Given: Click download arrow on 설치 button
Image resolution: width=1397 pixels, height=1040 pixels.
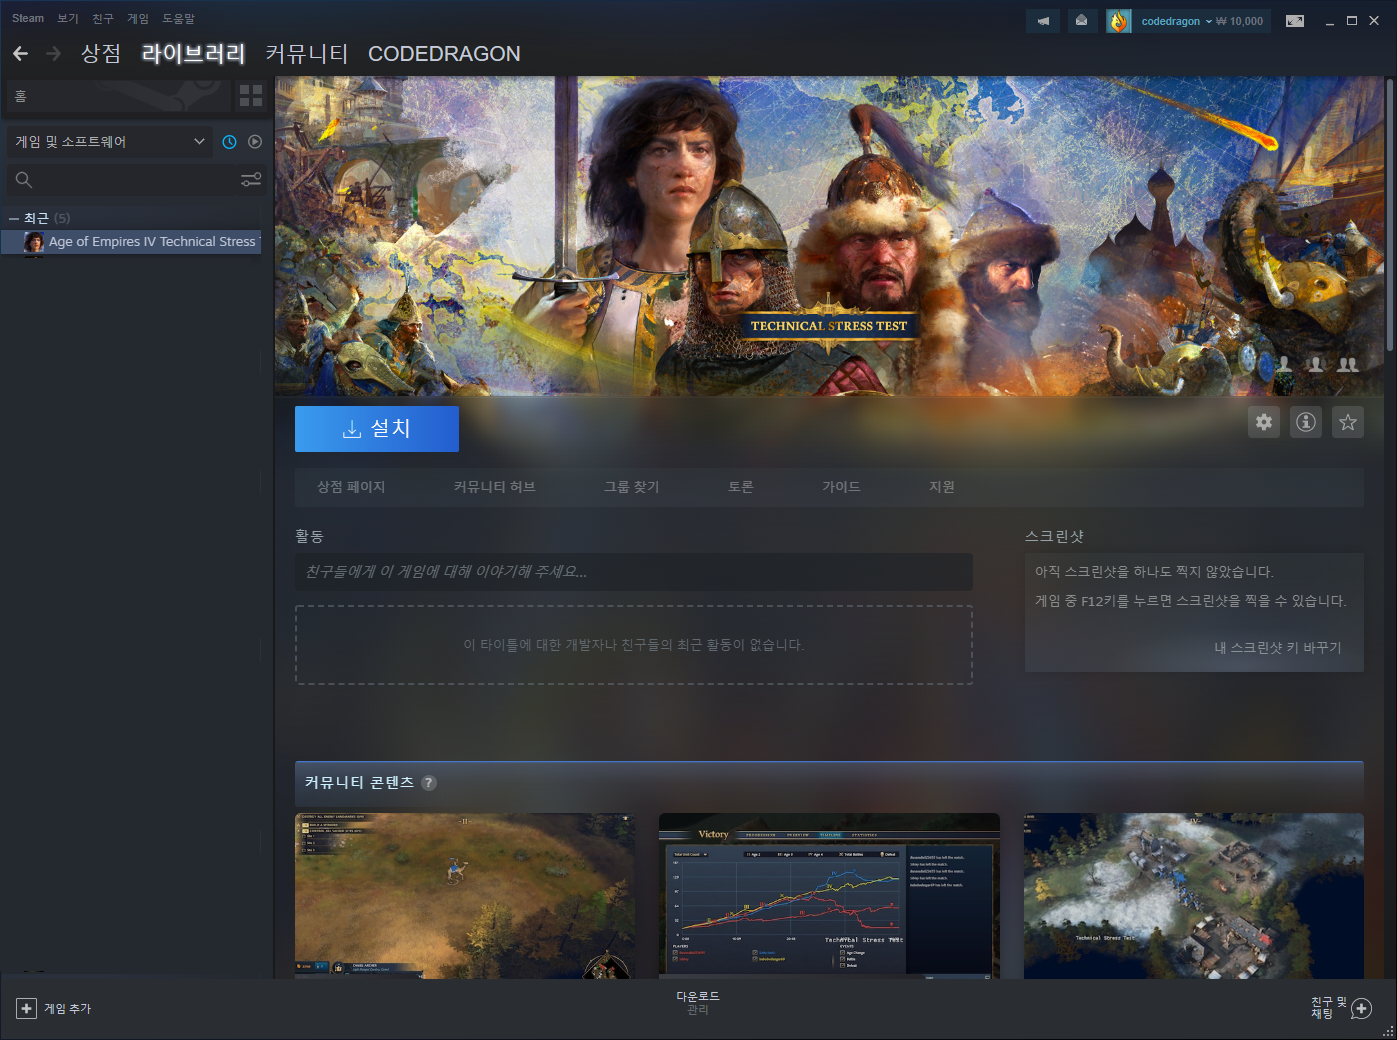Looking at the screenshot, I should (x=352, y=429).
